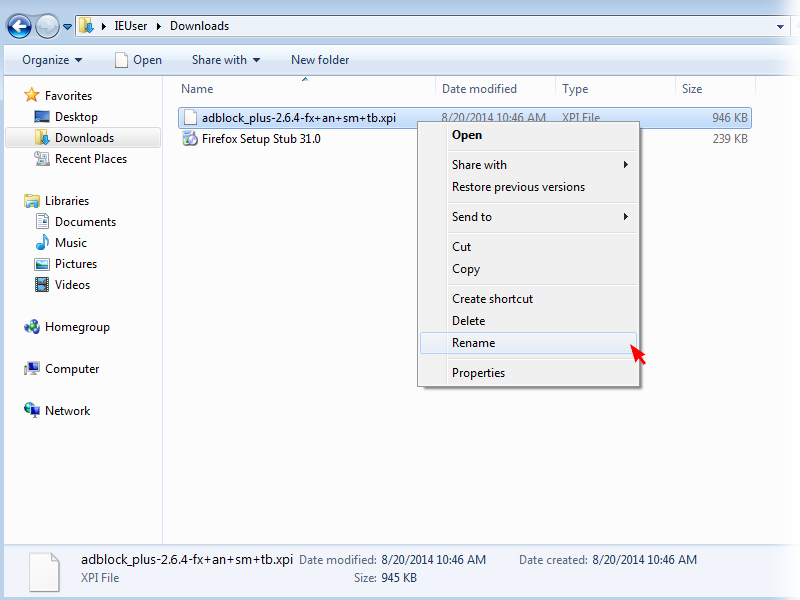This screenshot has height=600, width=800.
Task: Click Downloads in the address path
Action: tap(199, 26)
